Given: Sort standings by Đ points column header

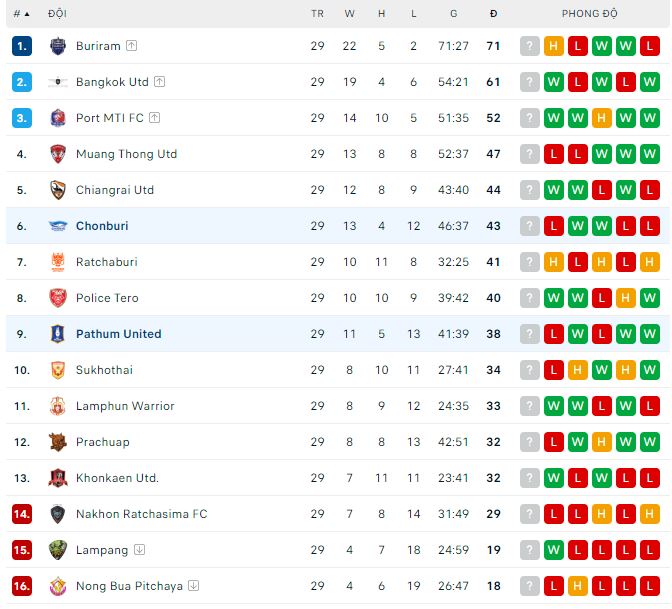Looking at the screenshot, I should click(493, 14).
